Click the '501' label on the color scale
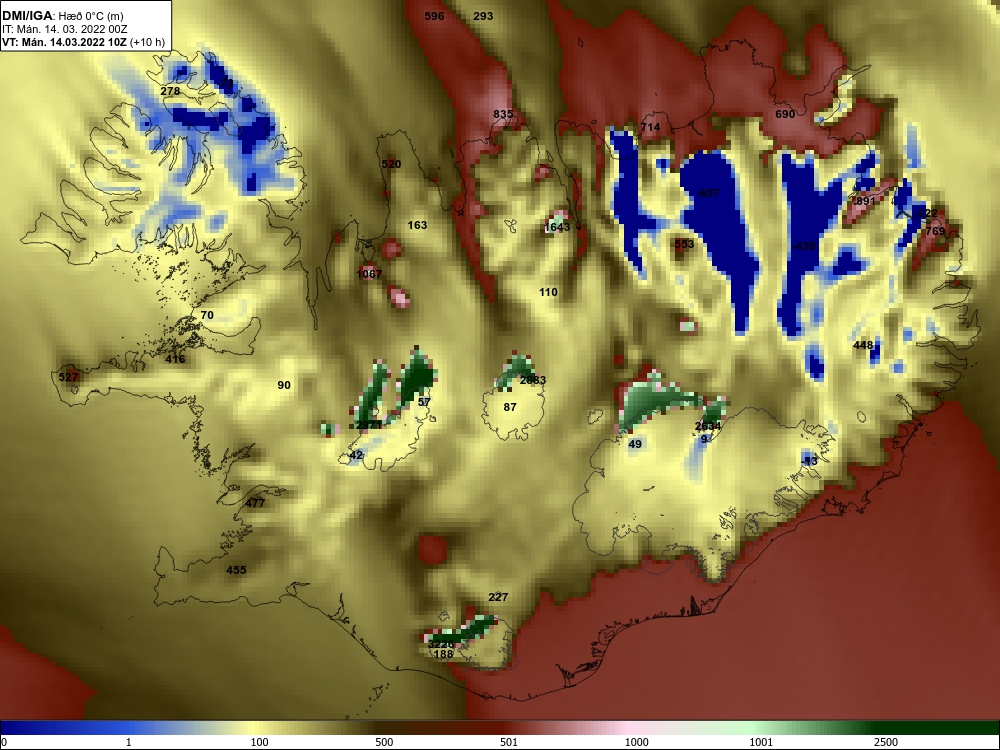The height and width of the screenshot is (750, 1000). click(x=509, y=742)
